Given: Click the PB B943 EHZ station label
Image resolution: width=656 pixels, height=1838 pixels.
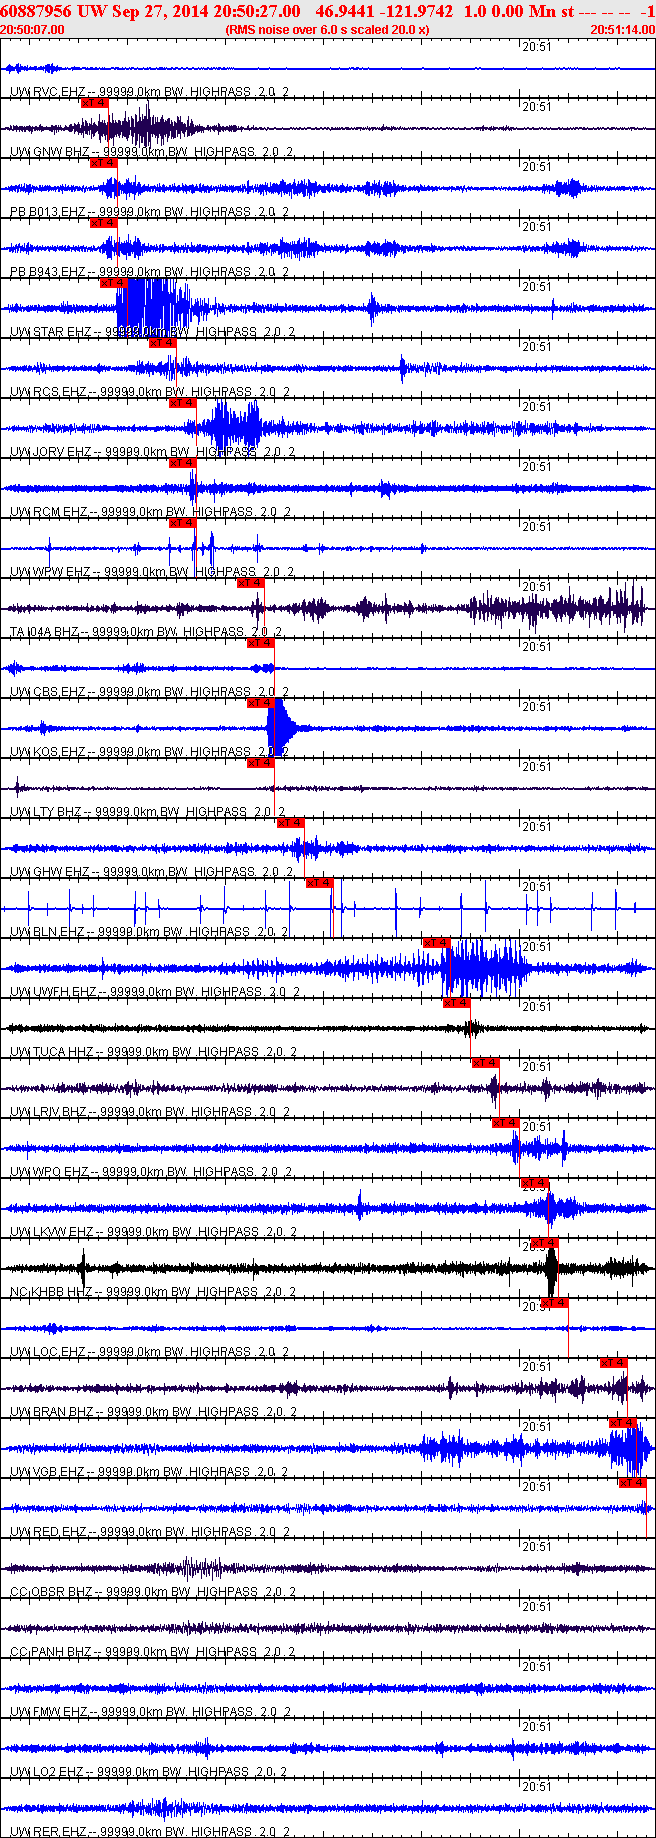Looking at the screenshot, I should coord(150,272).
